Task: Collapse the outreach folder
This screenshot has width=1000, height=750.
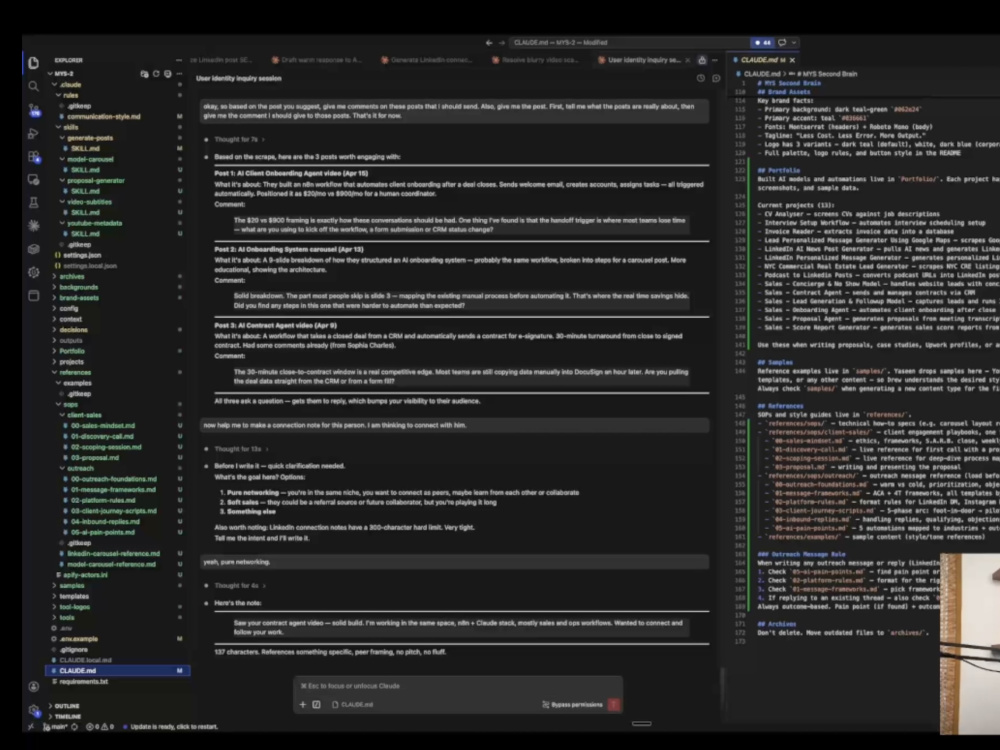Action: point(76,469)
